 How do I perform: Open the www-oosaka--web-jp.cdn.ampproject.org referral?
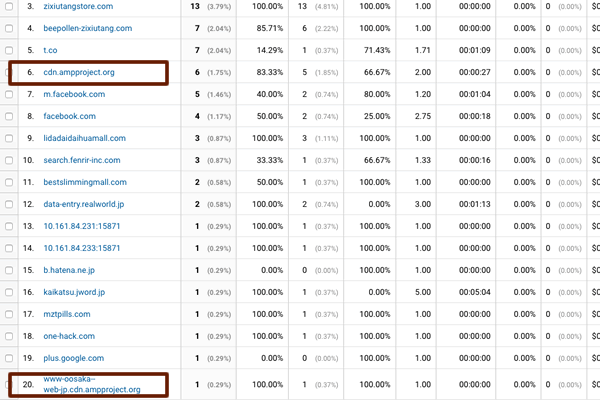point(91,384)
